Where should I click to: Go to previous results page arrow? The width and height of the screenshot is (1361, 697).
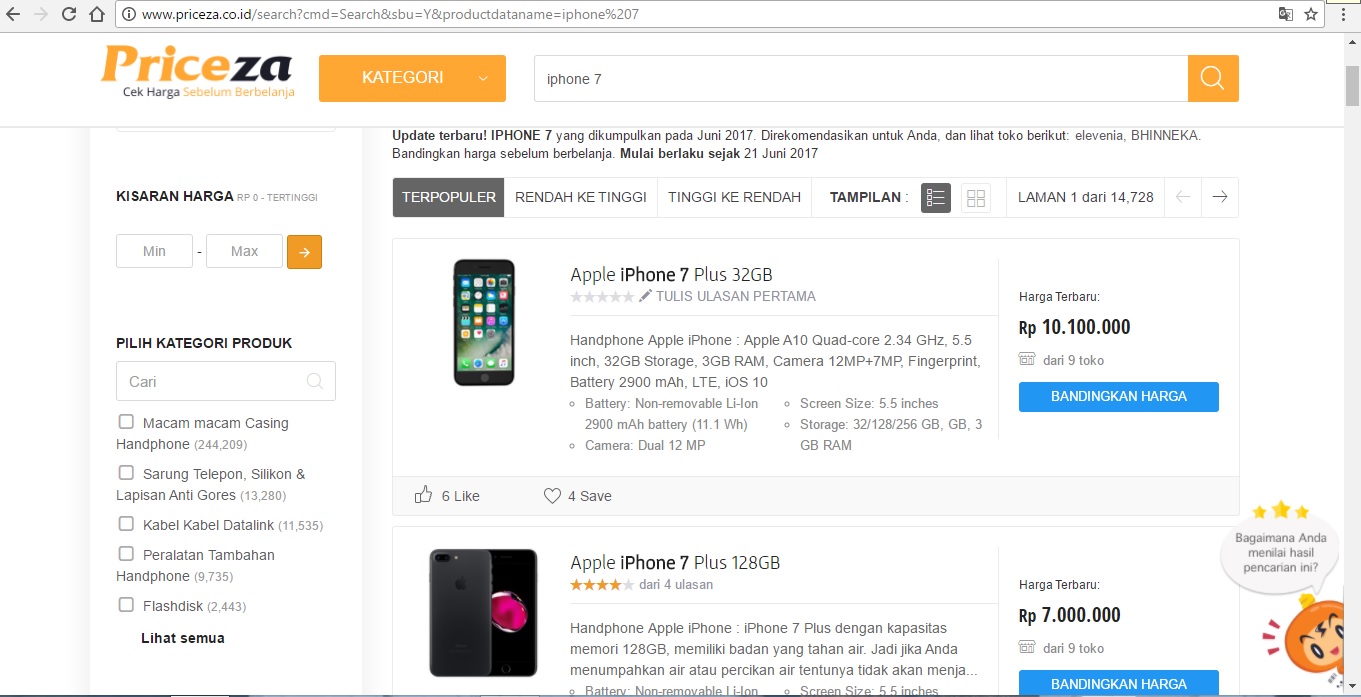pos(1183,197)
